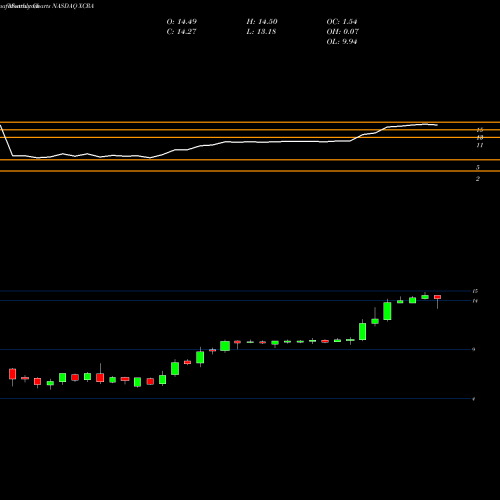
Task: Click the close price value C: 14.27
Action: pos(181,32)
